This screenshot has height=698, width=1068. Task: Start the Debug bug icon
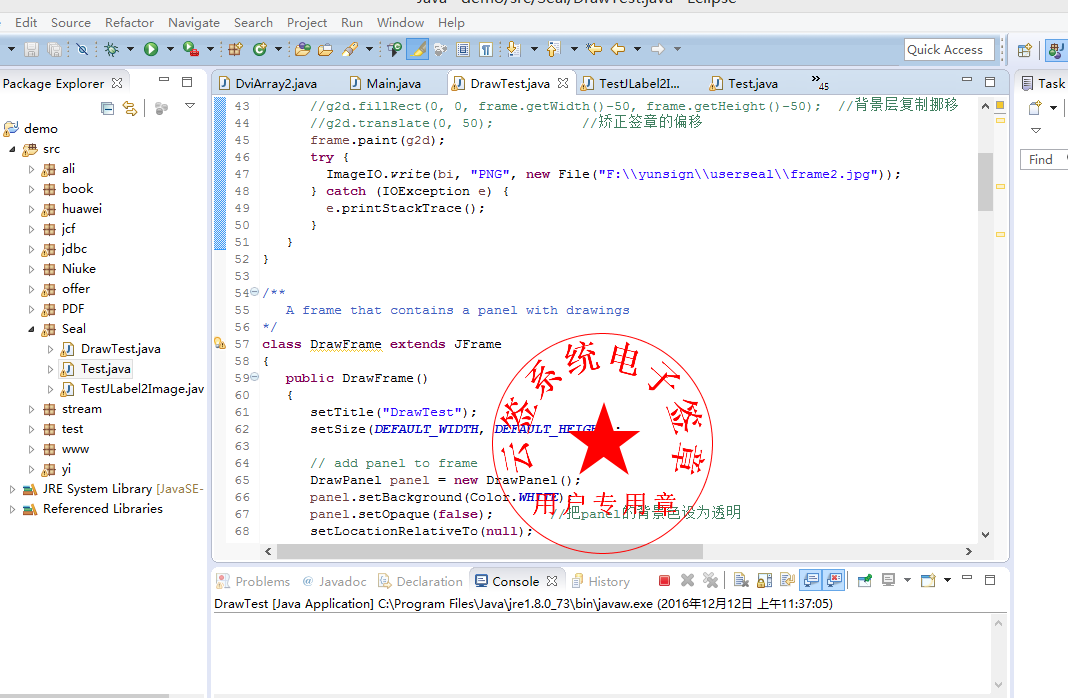pyautogui.click(x=112, y=49)
